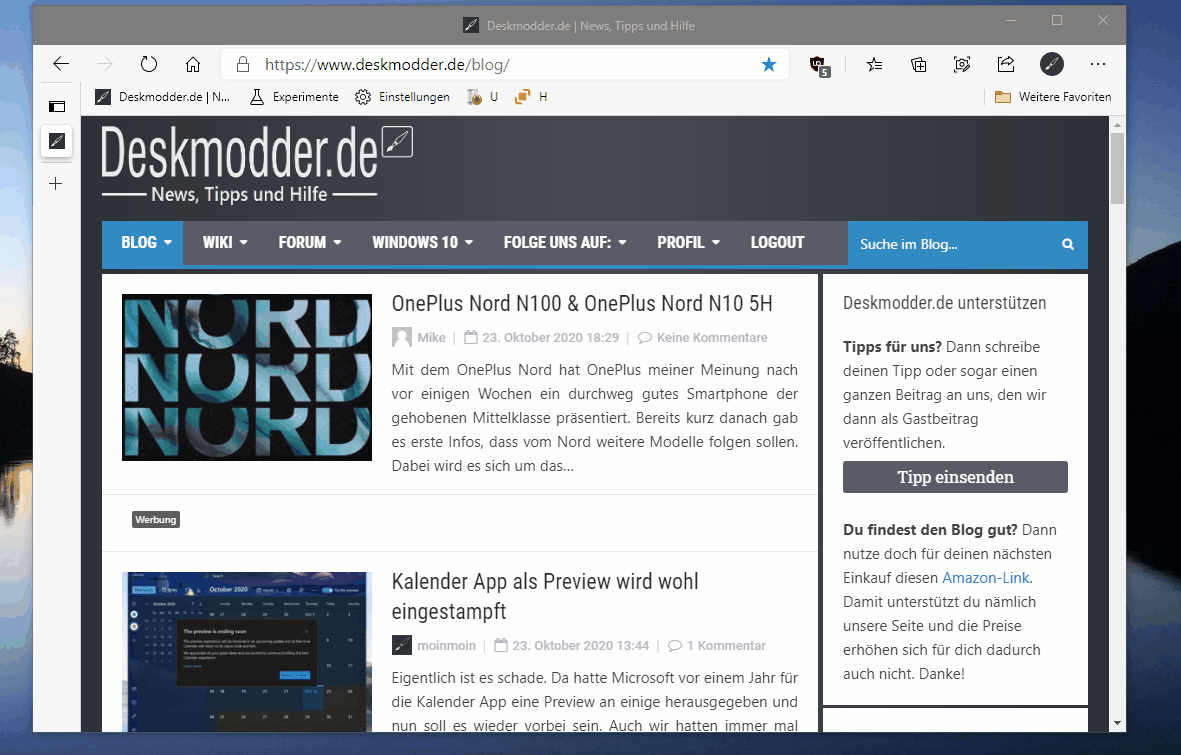
Task: Click the Mike author avatar image
Action: pyautogui.click(x=401, y=338)
